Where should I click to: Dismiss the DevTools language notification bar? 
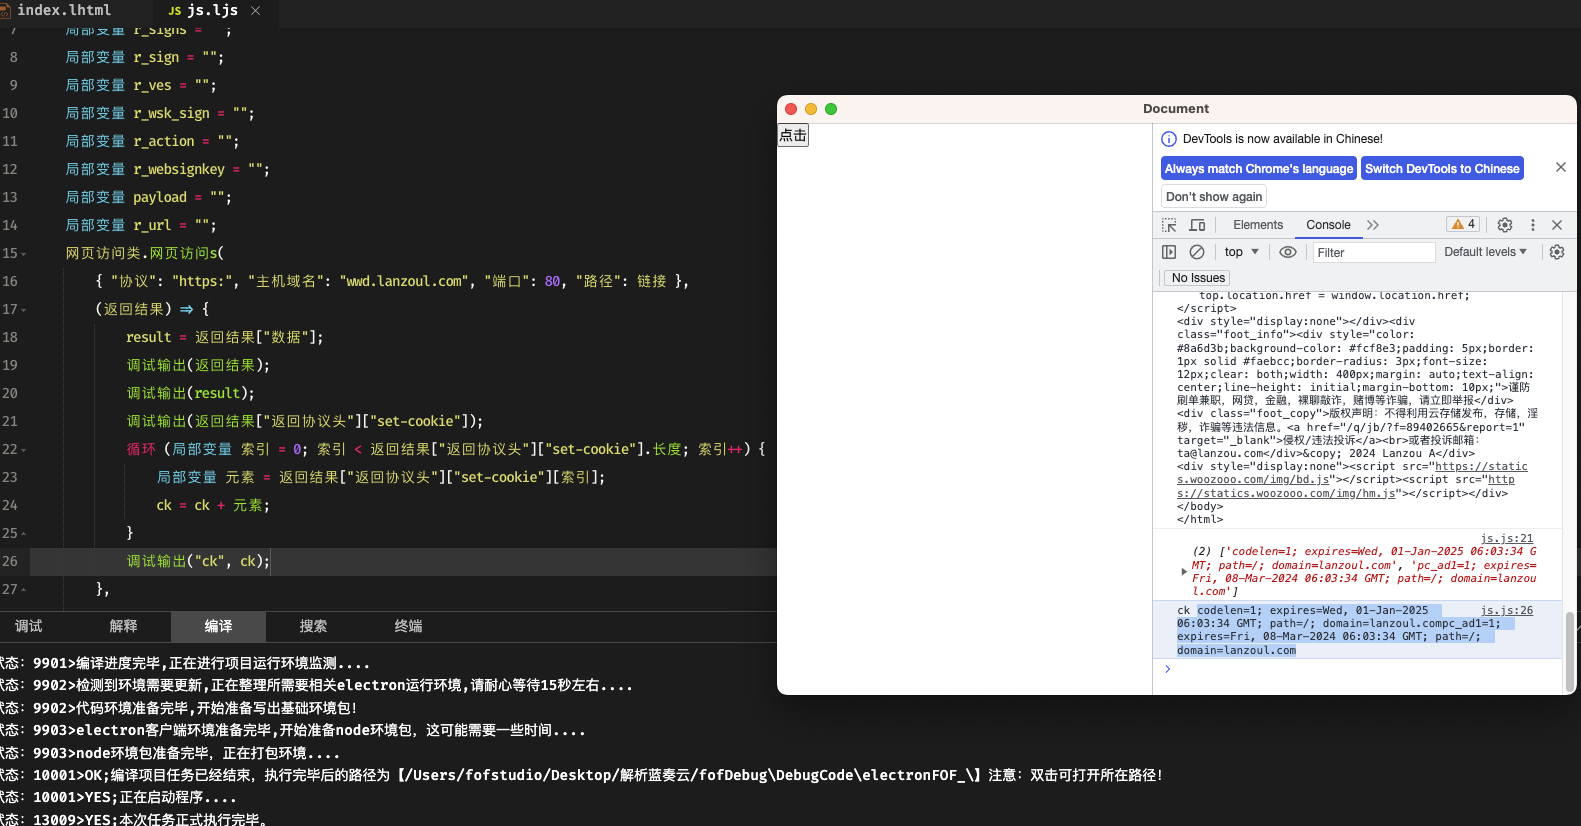(1561, 167)
